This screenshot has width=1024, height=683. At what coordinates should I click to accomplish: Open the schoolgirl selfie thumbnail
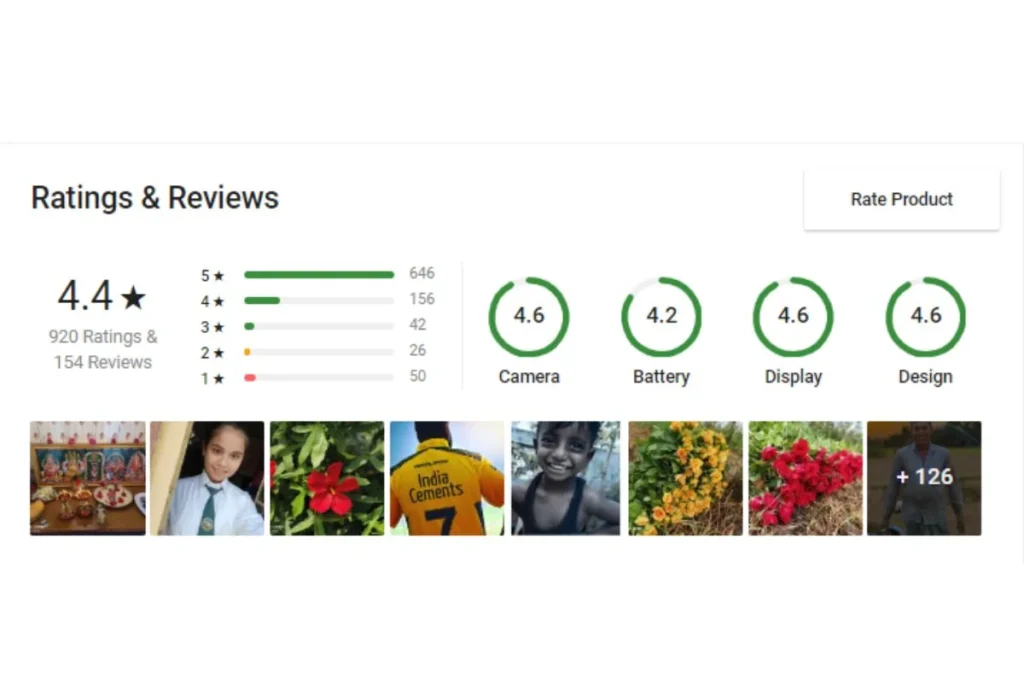tap(207, 478)
